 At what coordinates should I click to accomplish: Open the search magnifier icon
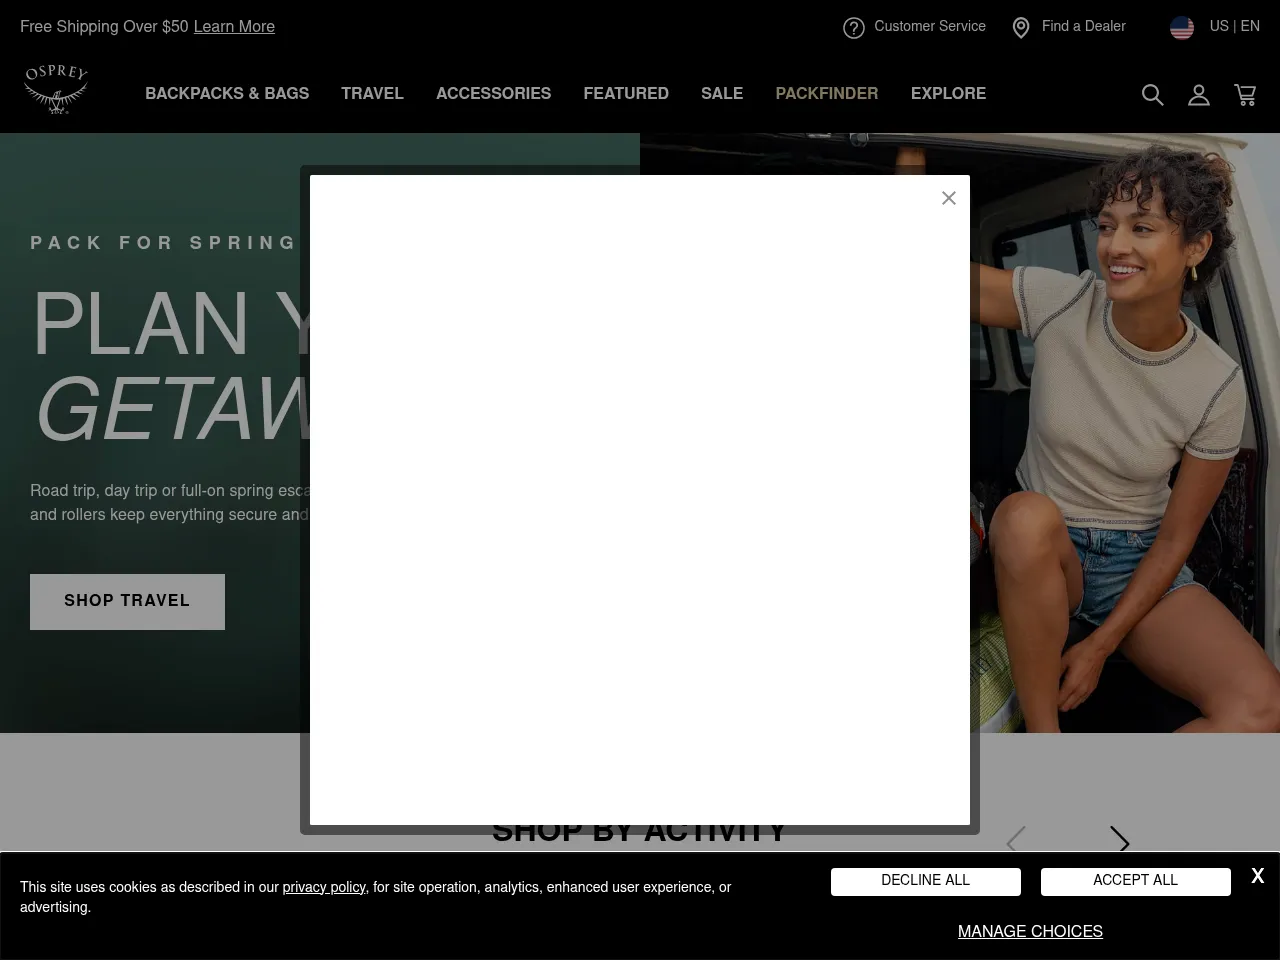(x=1152, y=95)
